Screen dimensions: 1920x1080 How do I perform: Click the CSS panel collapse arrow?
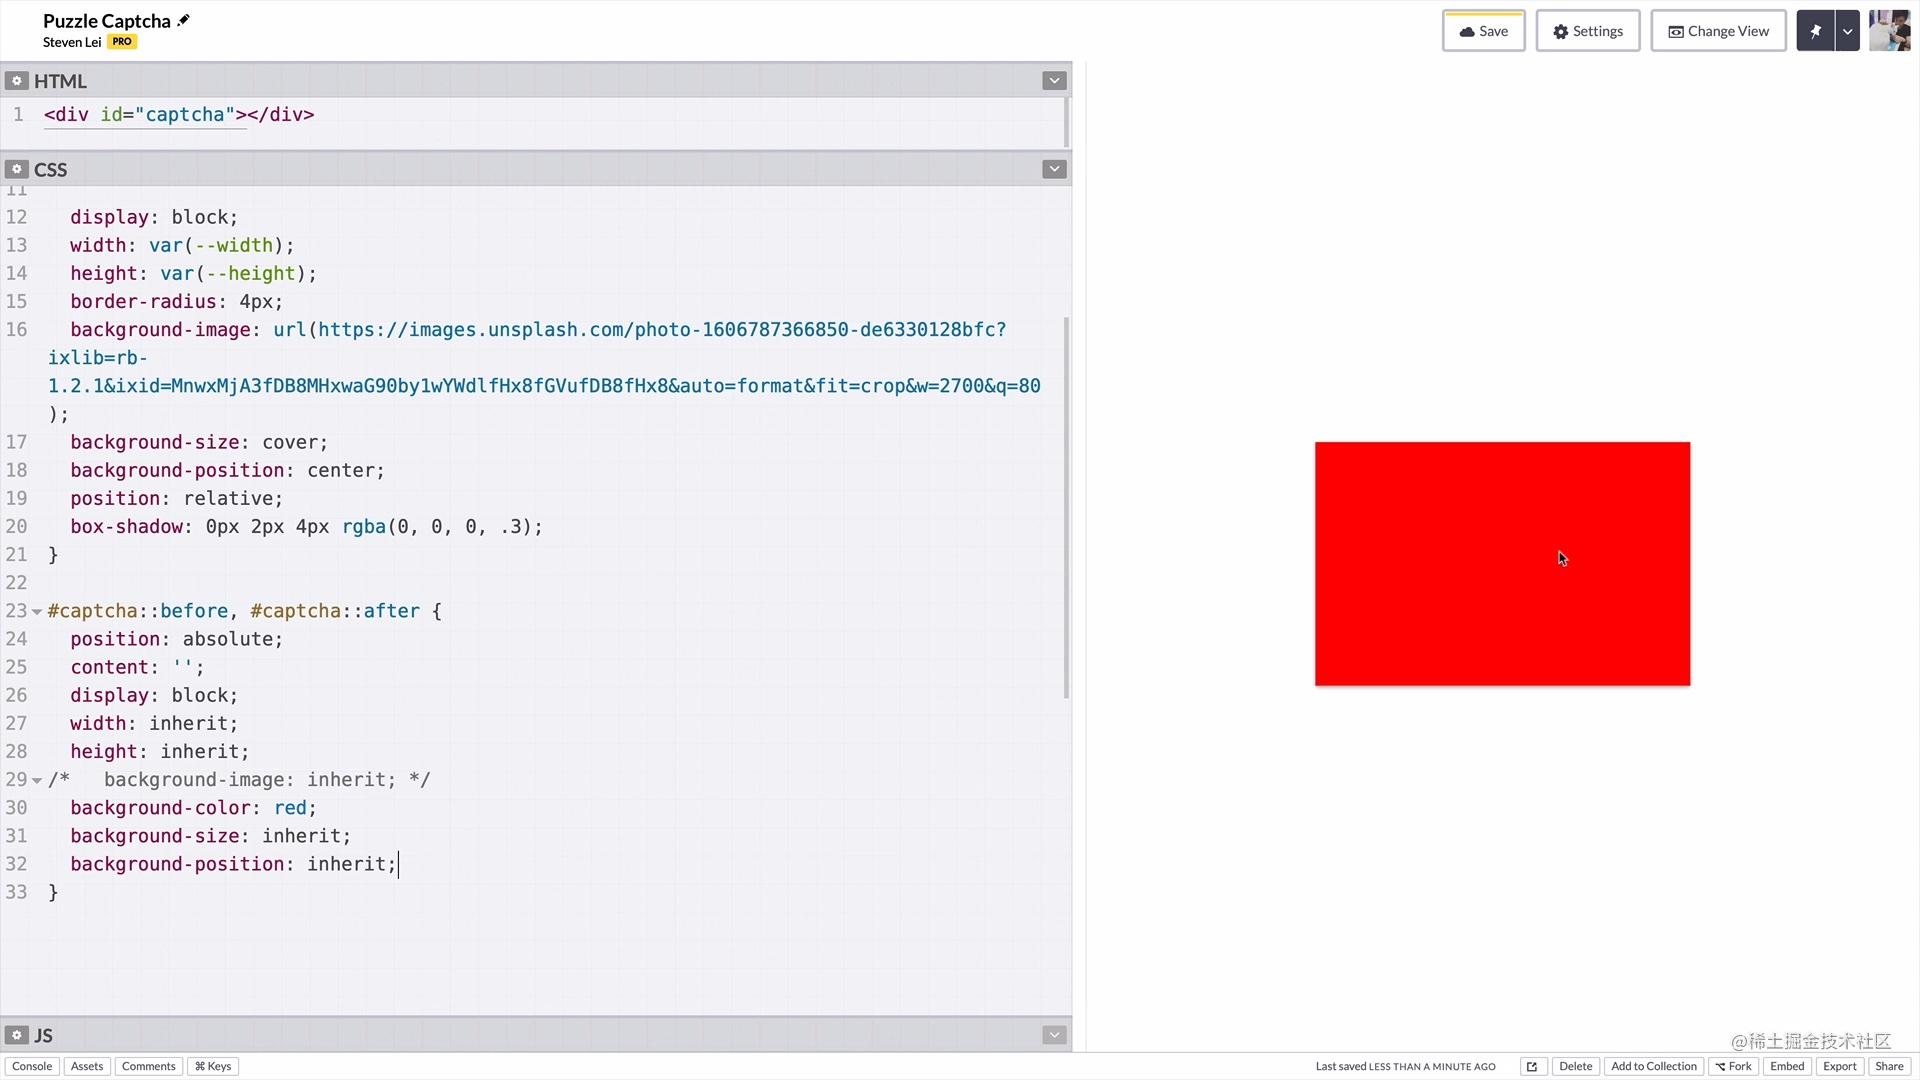tap(1054, 169)
